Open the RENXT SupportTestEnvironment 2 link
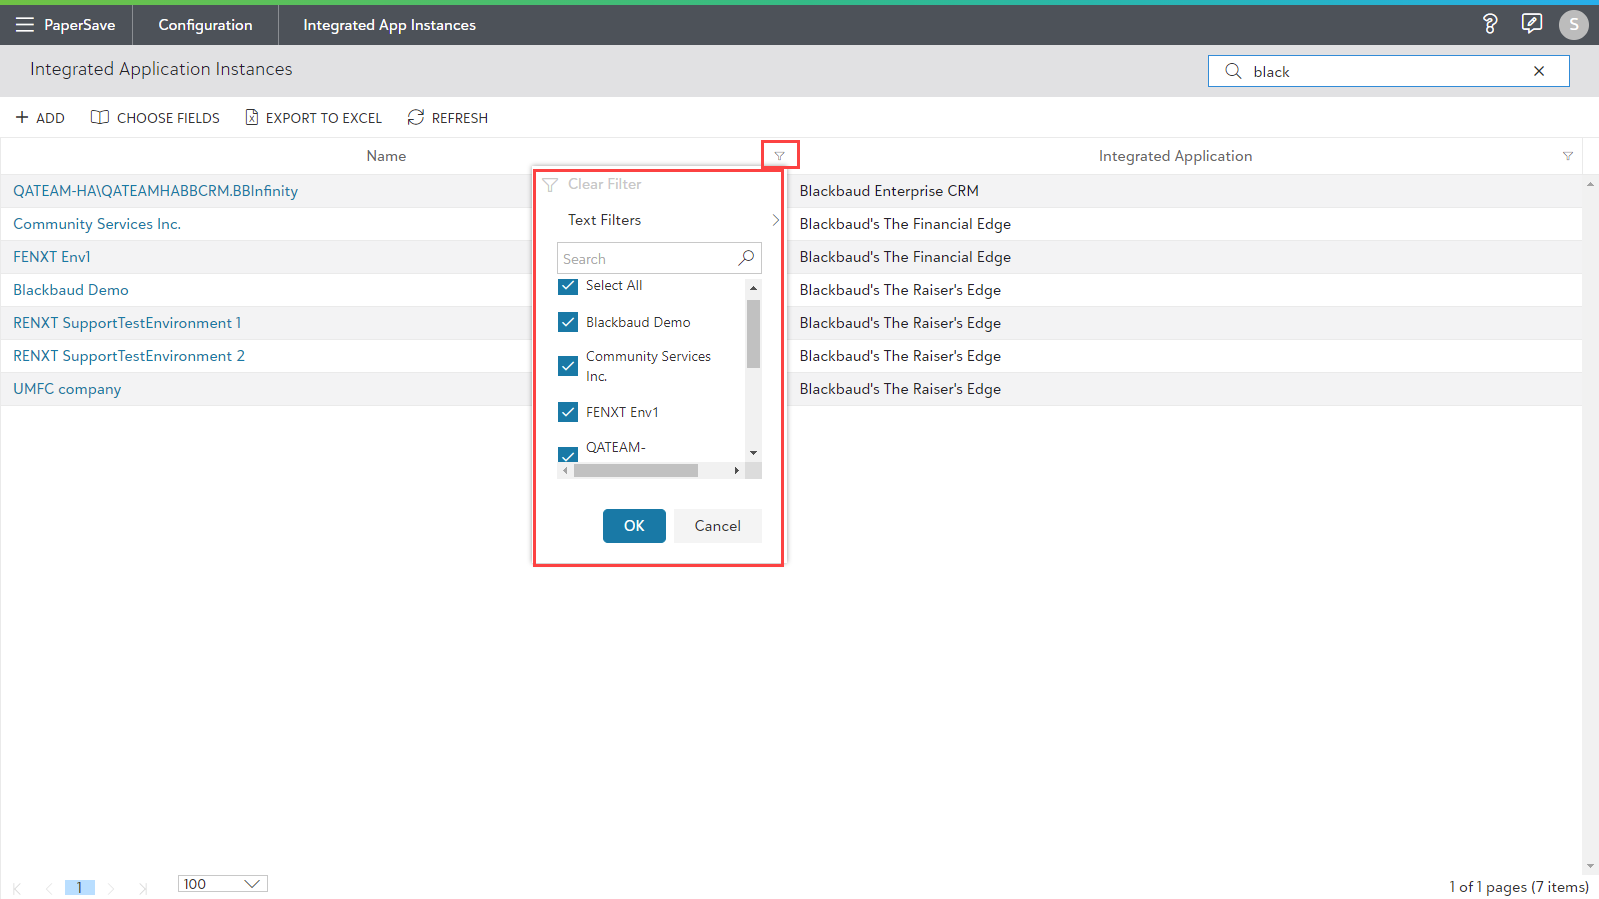The height and width of the screenshot is (899, 1599). (x=128, y=356)
